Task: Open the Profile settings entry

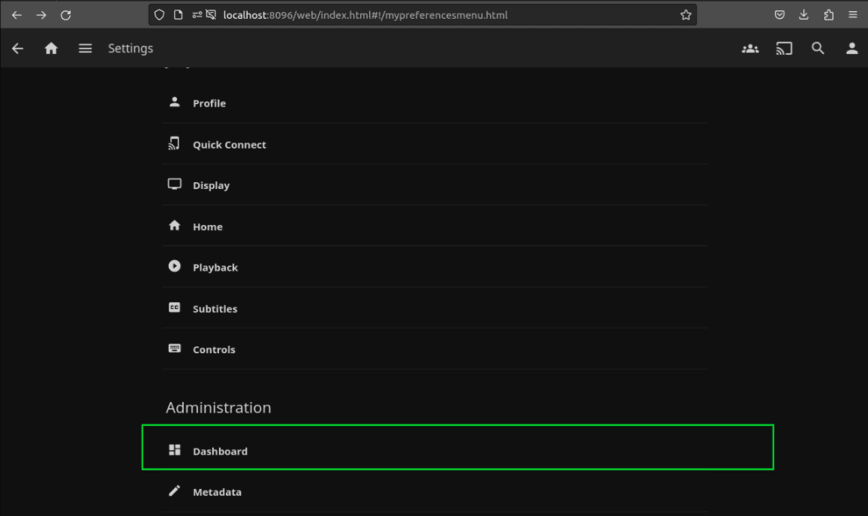Action: click(435, 103)
